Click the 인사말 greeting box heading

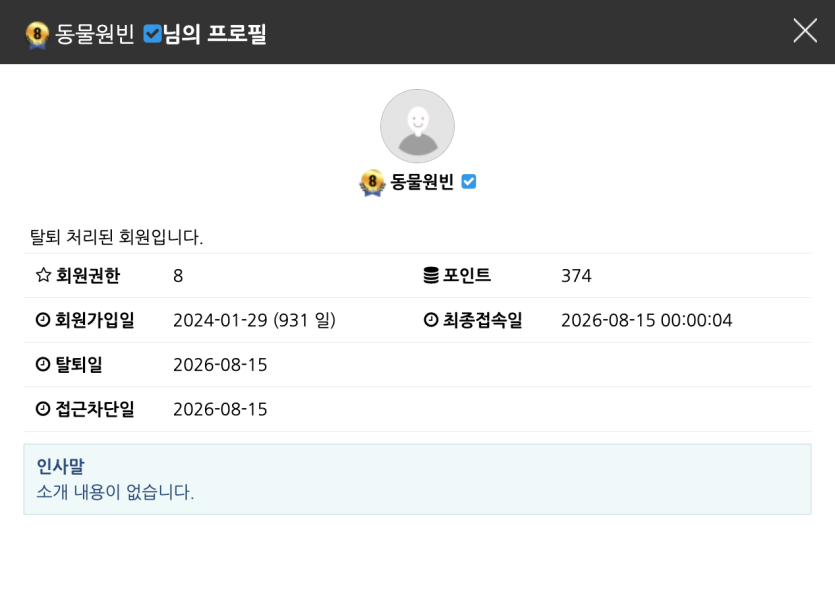point(60,466)
